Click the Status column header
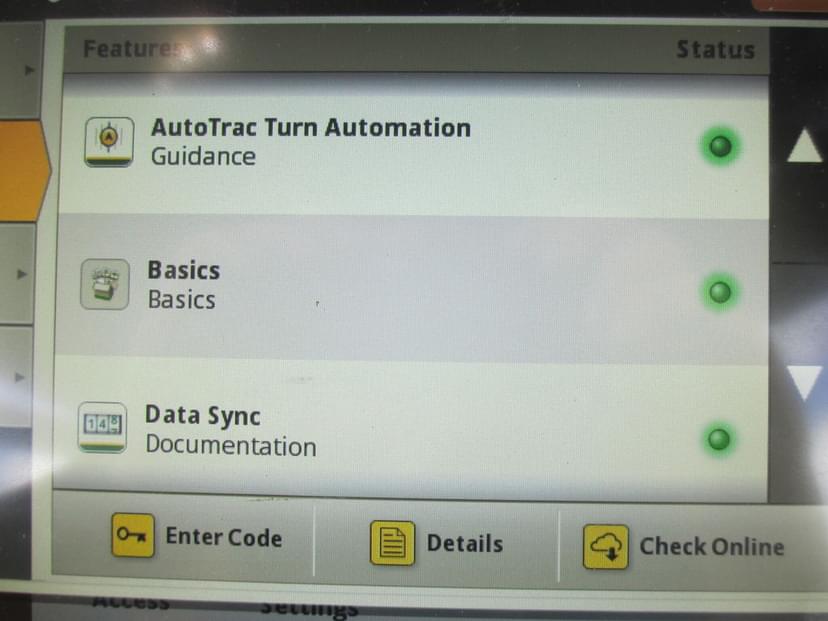Viewport: 828px width, 621px height. click(x=716, y=50)
